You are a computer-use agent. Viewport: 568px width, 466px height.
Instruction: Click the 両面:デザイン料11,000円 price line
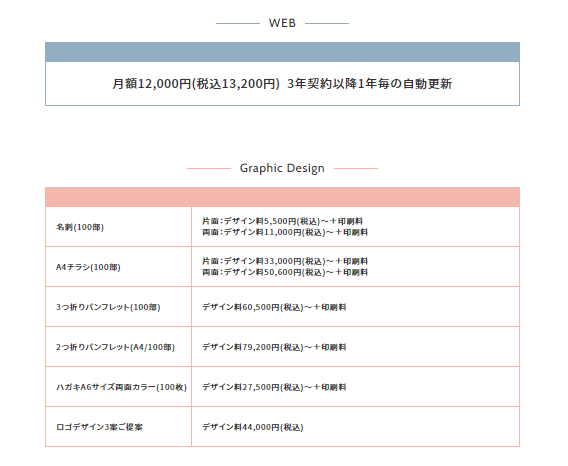(x=285, y=232)
